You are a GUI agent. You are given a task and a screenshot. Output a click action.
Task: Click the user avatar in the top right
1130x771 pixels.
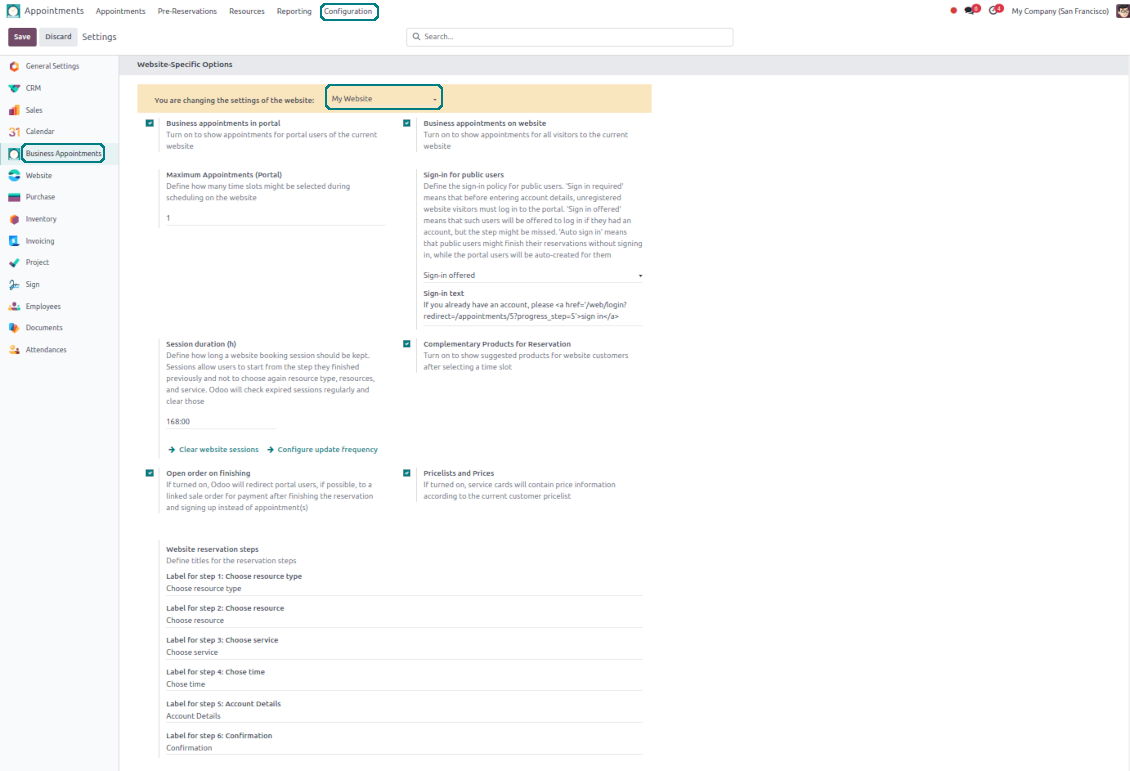(x=1122, y=11)
